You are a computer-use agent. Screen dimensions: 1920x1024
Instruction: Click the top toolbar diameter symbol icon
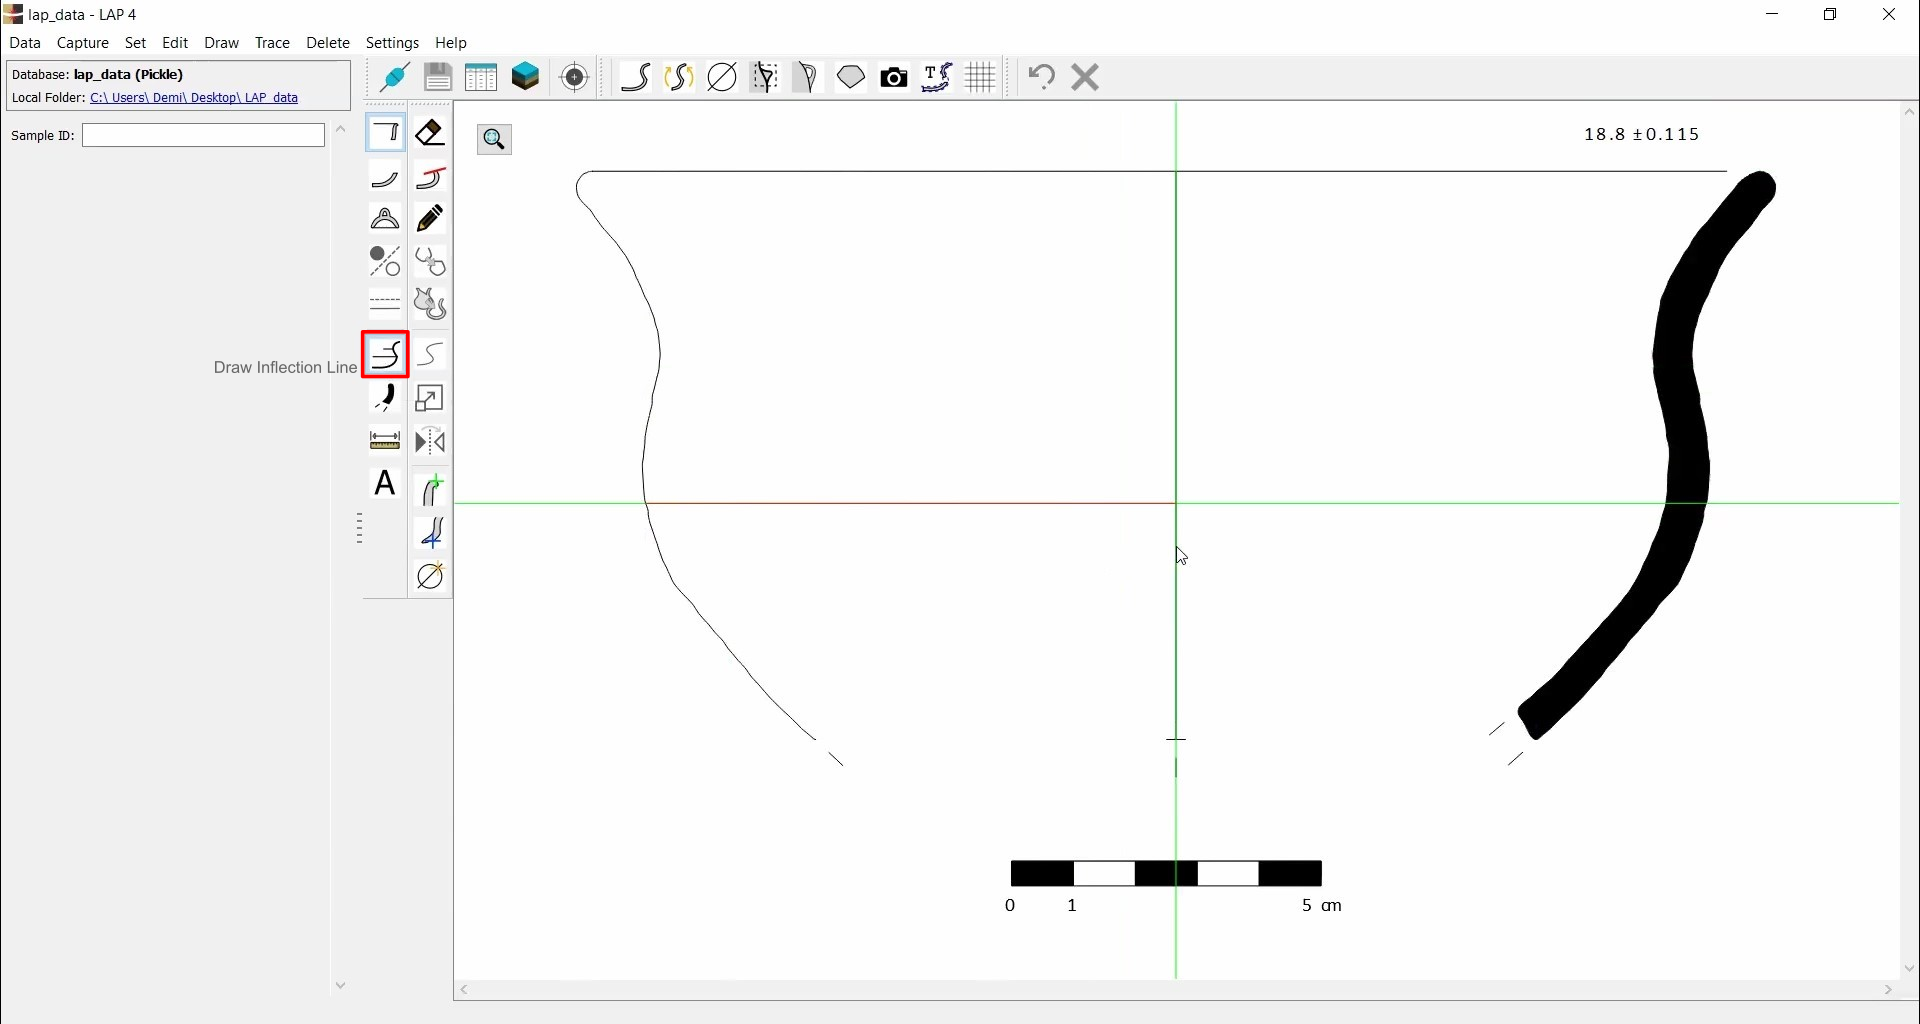pyautogui.click(x=722, y=77)
